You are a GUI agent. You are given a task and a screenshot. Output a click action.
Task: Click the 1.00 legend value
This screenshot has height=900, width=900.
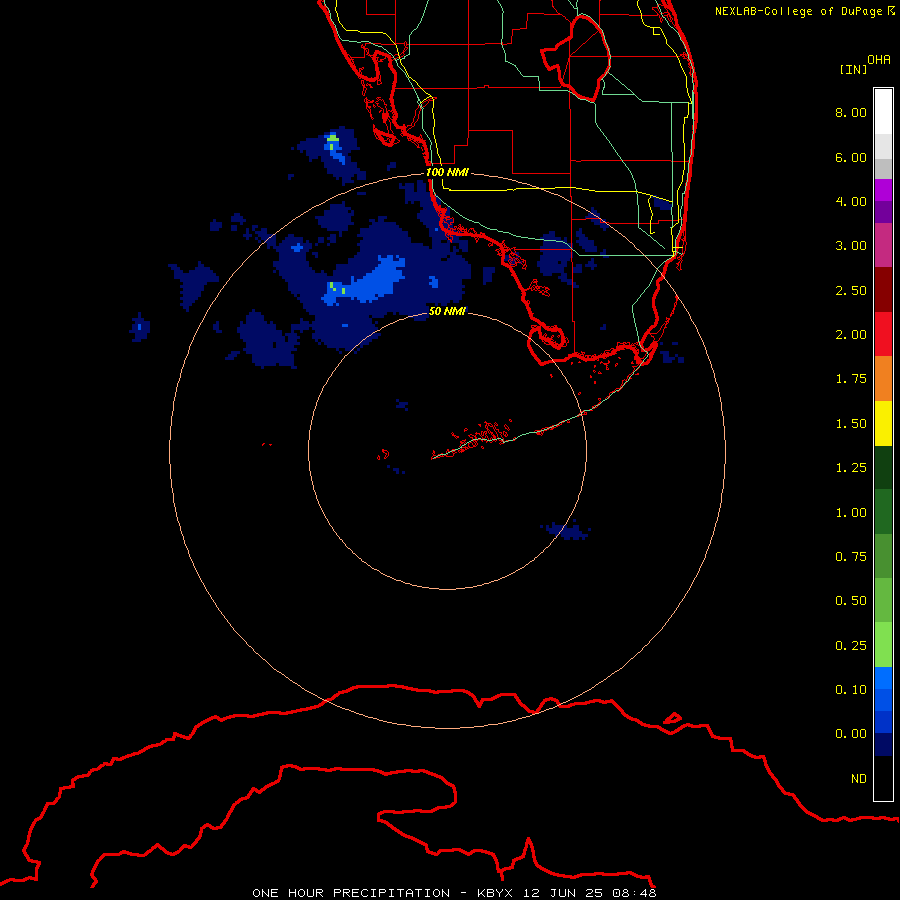[851, 513]
